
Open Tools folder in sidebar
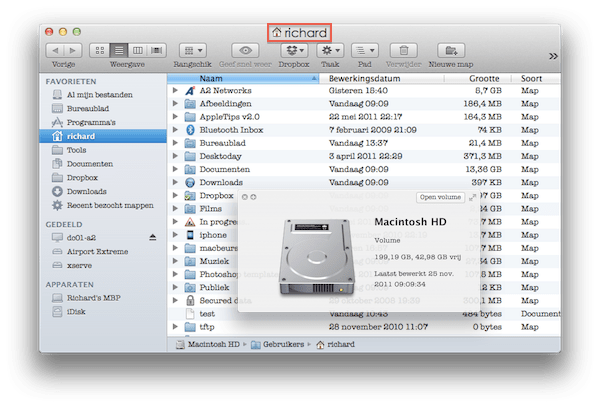[x=103, y=150]
